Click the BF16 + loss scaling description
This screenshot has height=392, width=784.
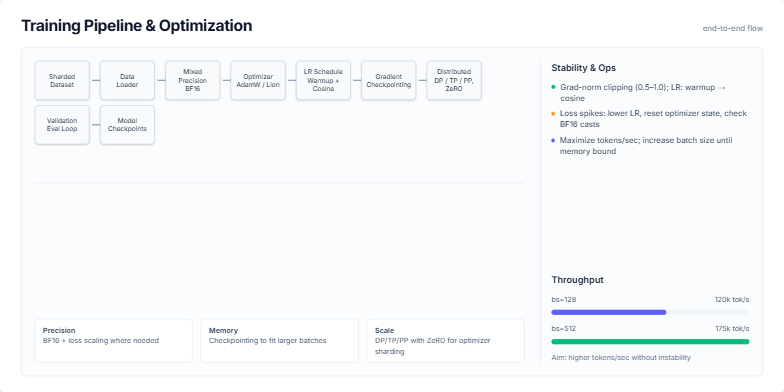point(100,340)
